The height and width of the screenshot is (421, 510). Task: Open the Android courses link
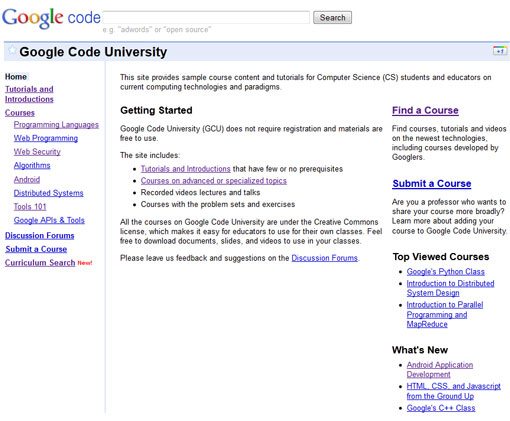[x=27, y=179]
